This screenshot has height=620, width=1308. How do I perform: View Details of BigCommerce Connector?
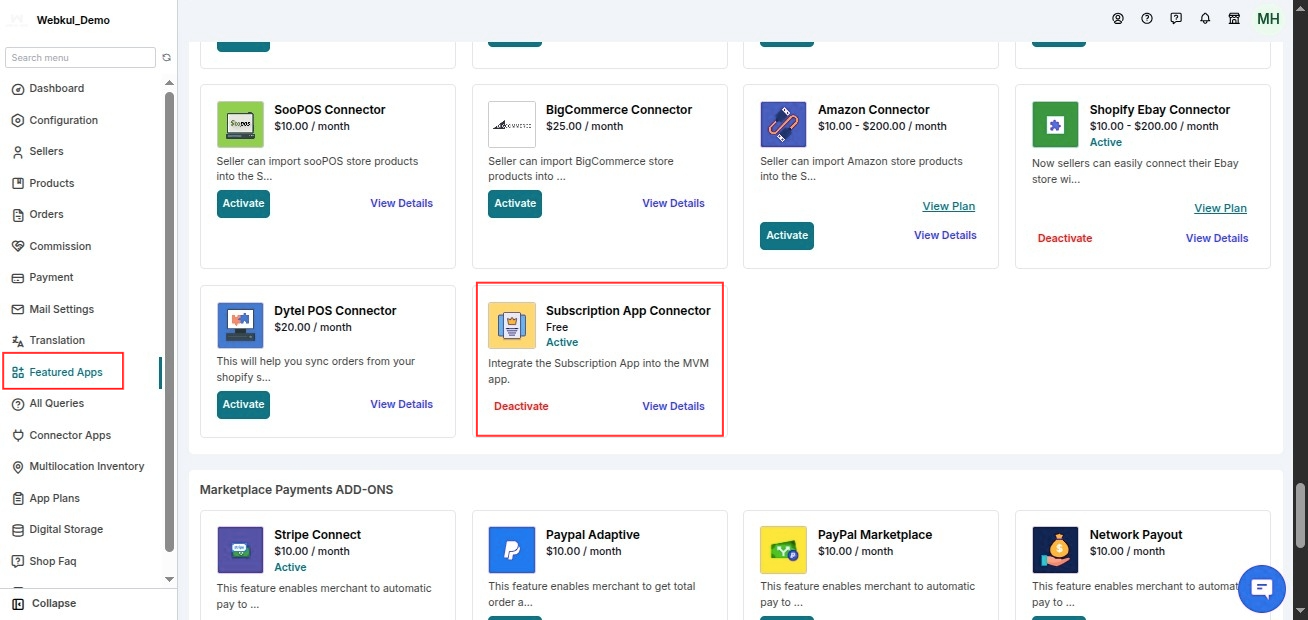(673, 203)
